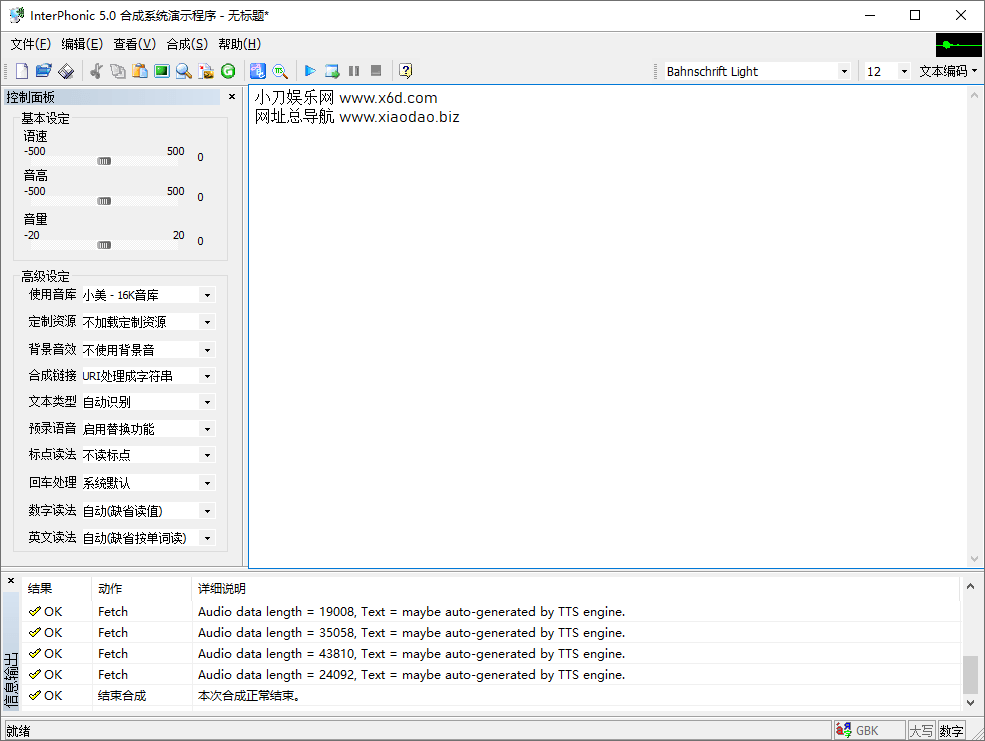Expand the 背景音效 background sound dropdown
The width and height of the screenshot is (985, 741).
(206, 350)
